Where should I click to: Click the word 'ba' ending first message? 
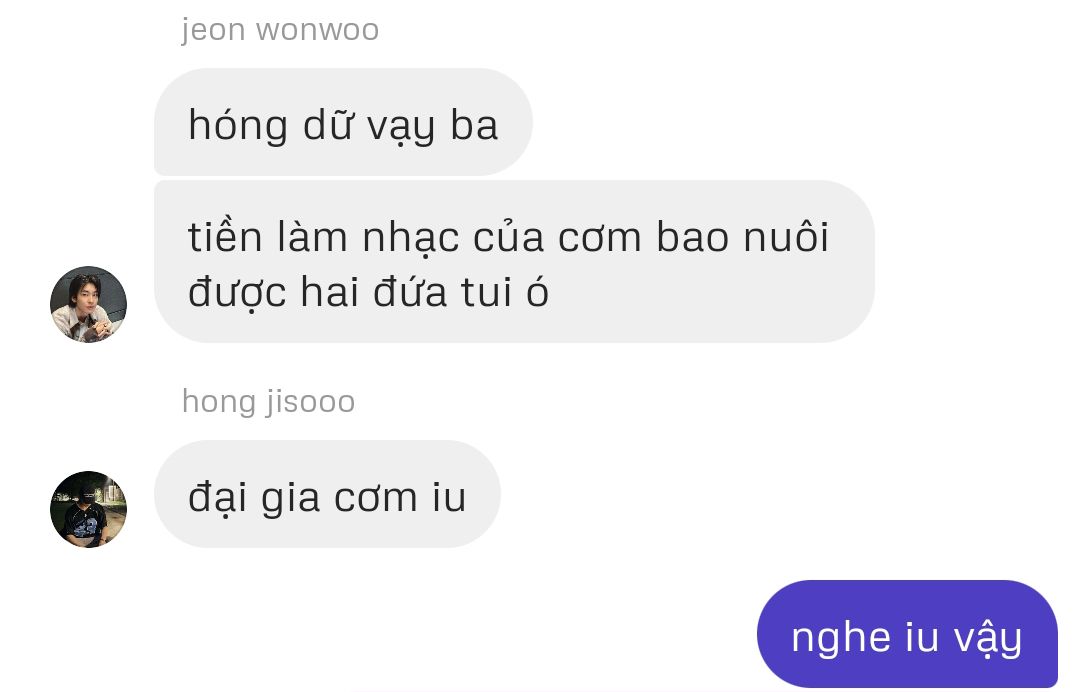coord(474,125)
